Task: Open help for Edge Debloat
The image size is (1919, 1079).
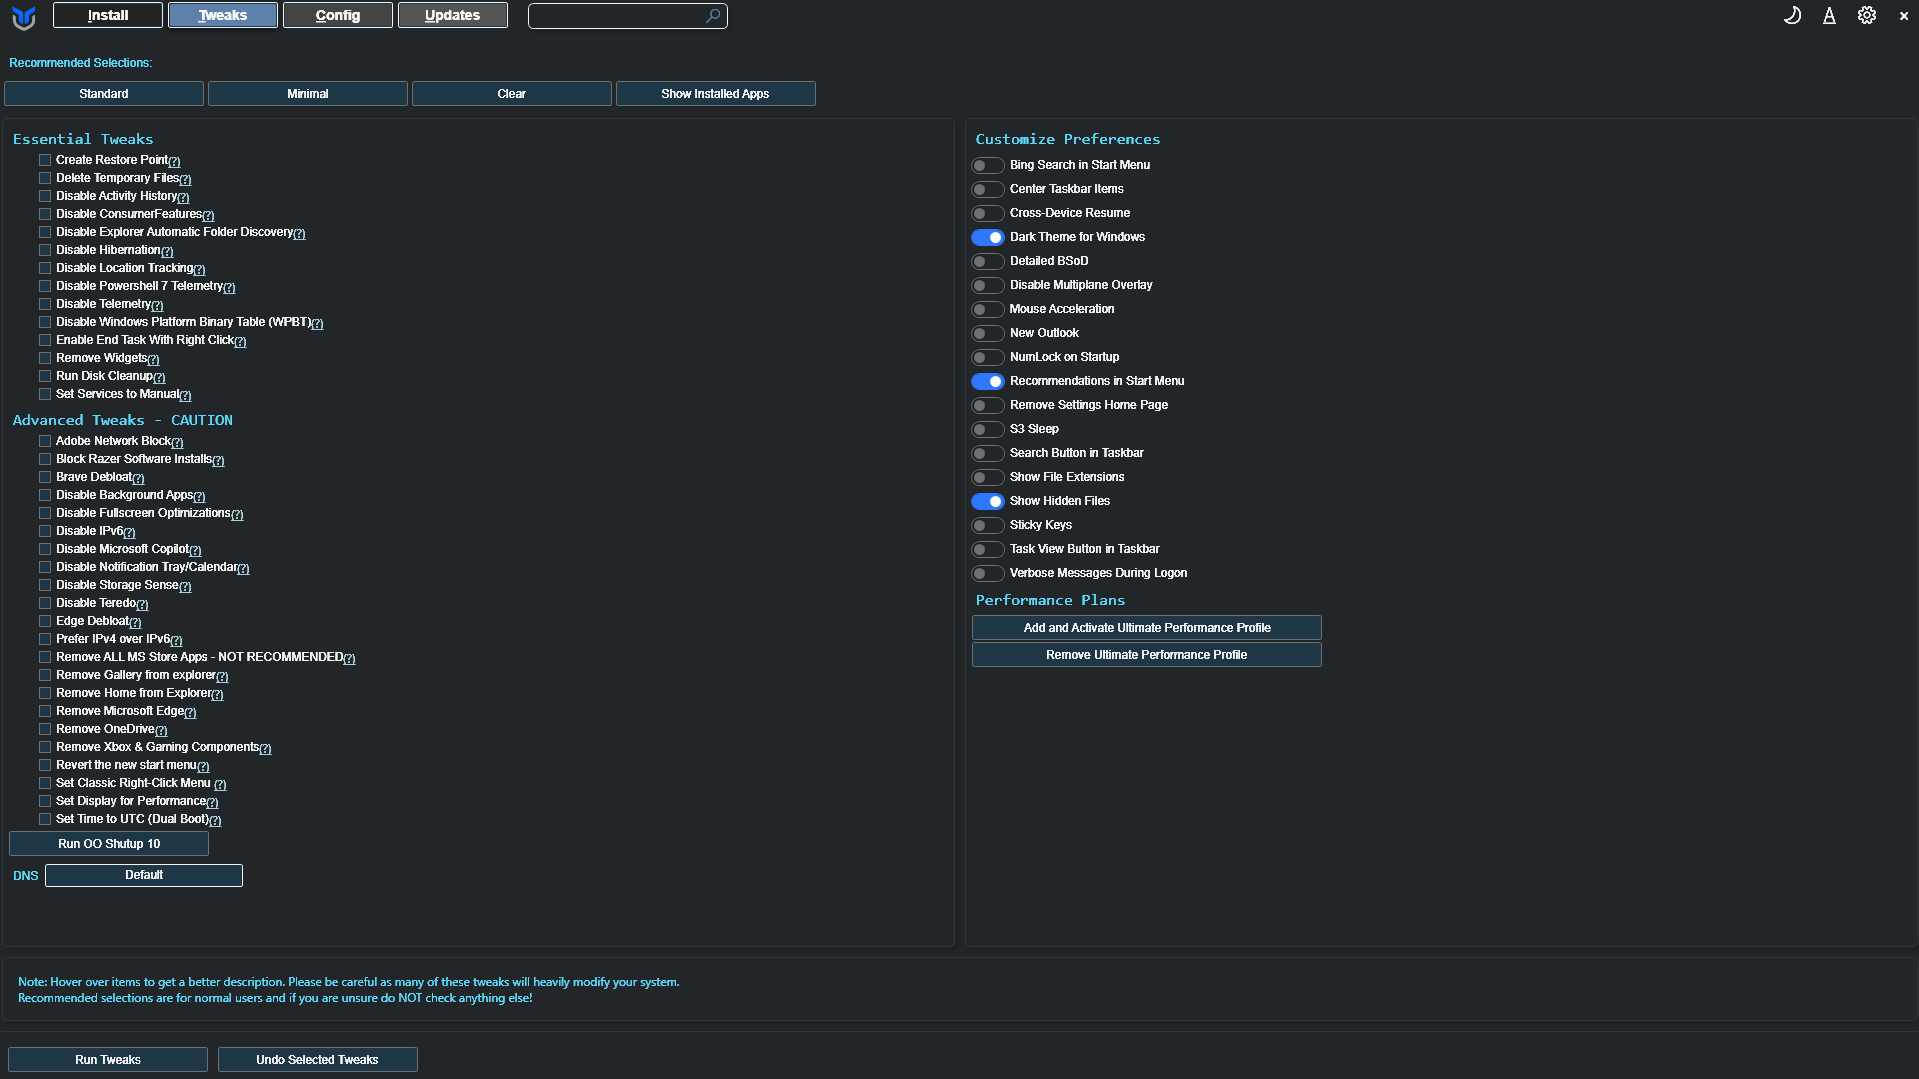Action: (135, 622)
